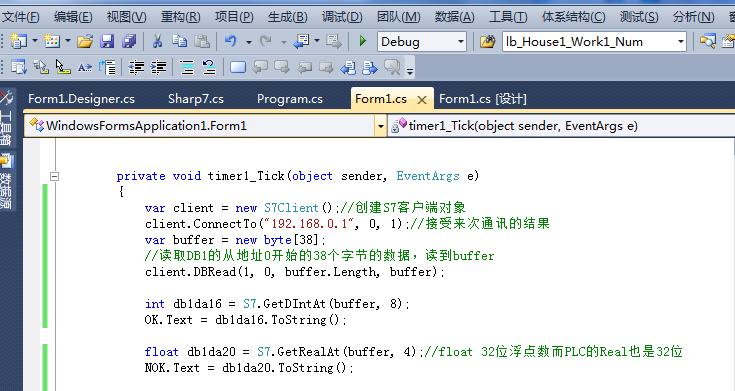Comment out the selected lines icon
The width and height of the screenshot is (735, 391).
[x=187, y=67]
